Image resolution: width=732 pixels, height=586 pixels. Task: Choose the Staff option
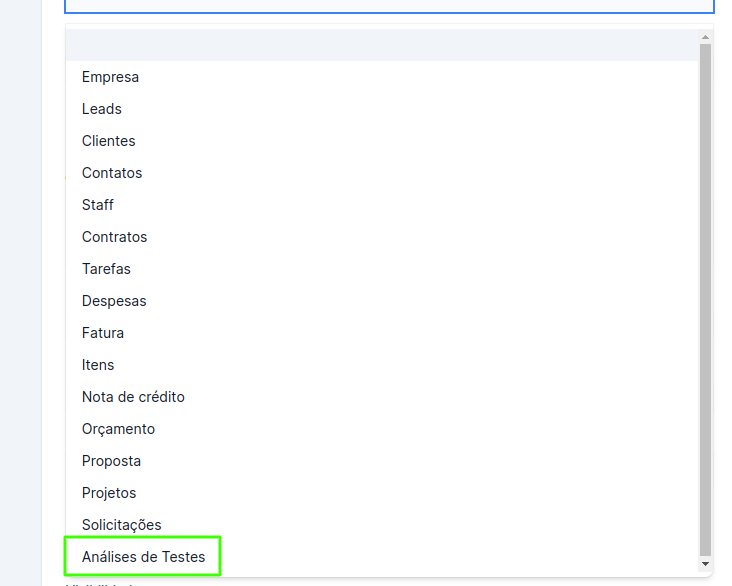pyautogui.click(x=98, y=205)
